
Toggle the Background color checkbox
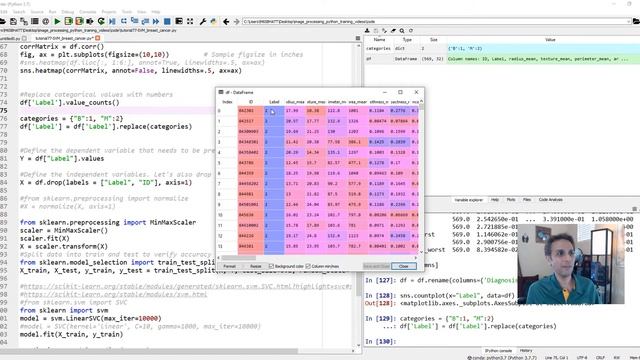point(271,266)
